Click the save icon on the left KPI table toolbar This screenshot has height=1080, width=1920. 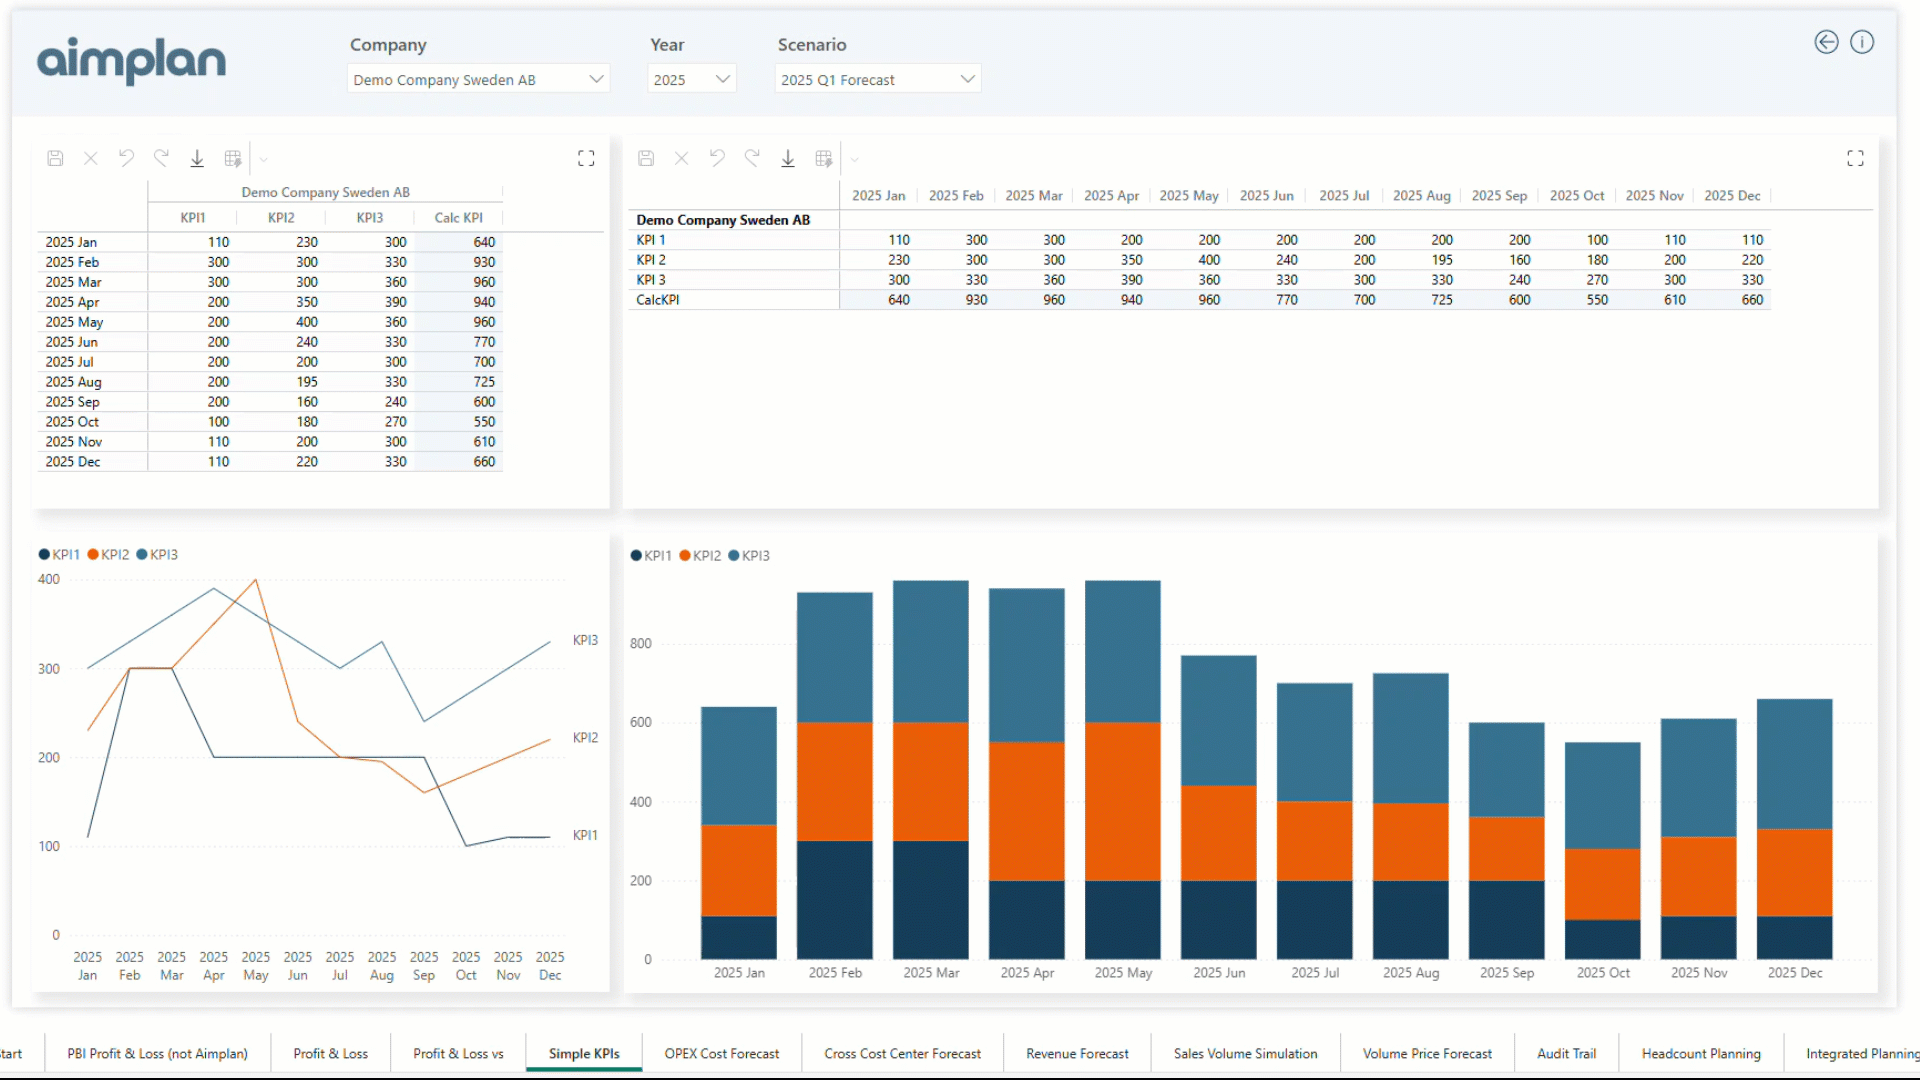point(55,158)
